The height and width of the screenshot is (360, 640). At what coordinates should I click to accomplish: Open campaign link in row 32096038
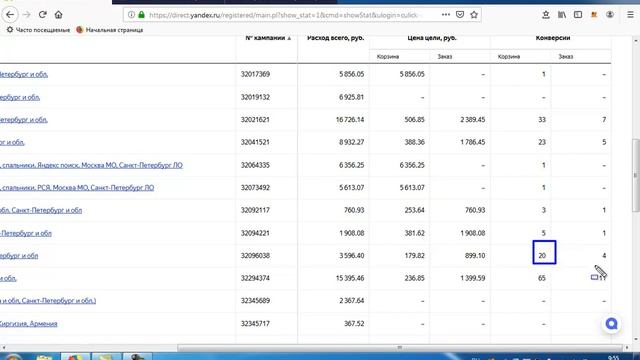pos(19,256)
